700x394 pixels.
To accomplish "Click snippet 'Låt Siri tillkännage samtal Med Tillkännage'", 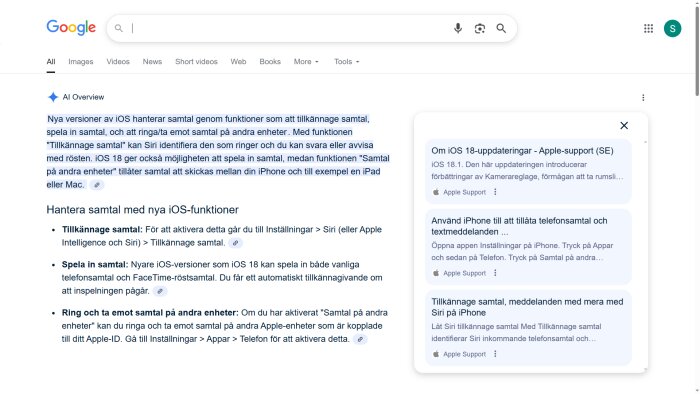I will [516, 327].
